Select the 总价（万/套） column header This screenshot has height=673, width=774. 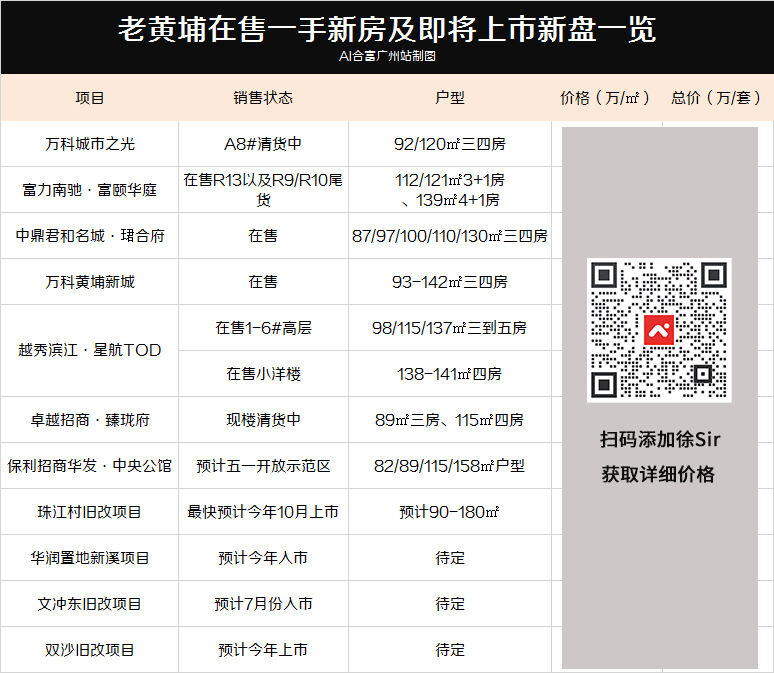pos(716,98)
